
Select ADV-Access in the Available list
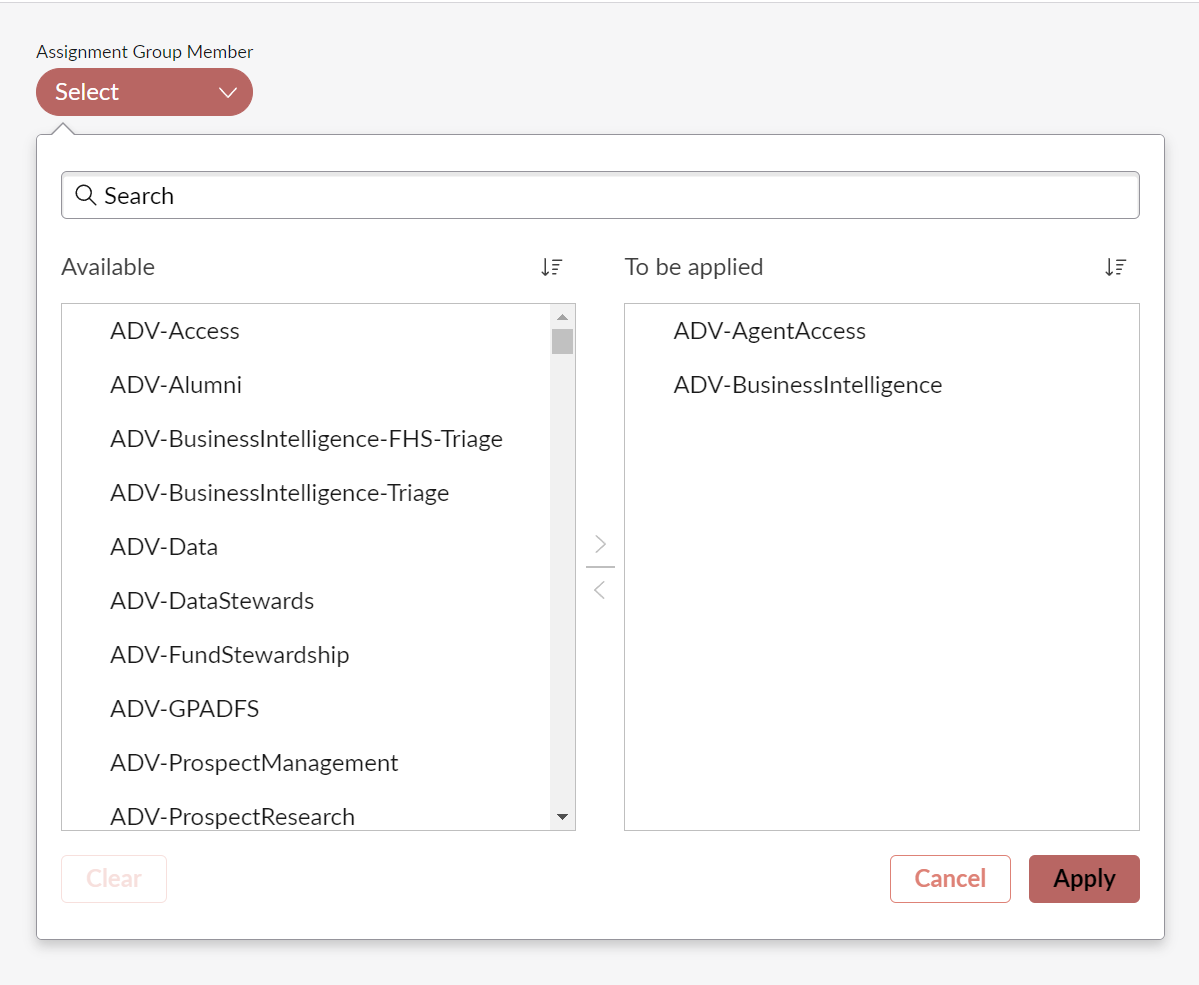point(174,330)
